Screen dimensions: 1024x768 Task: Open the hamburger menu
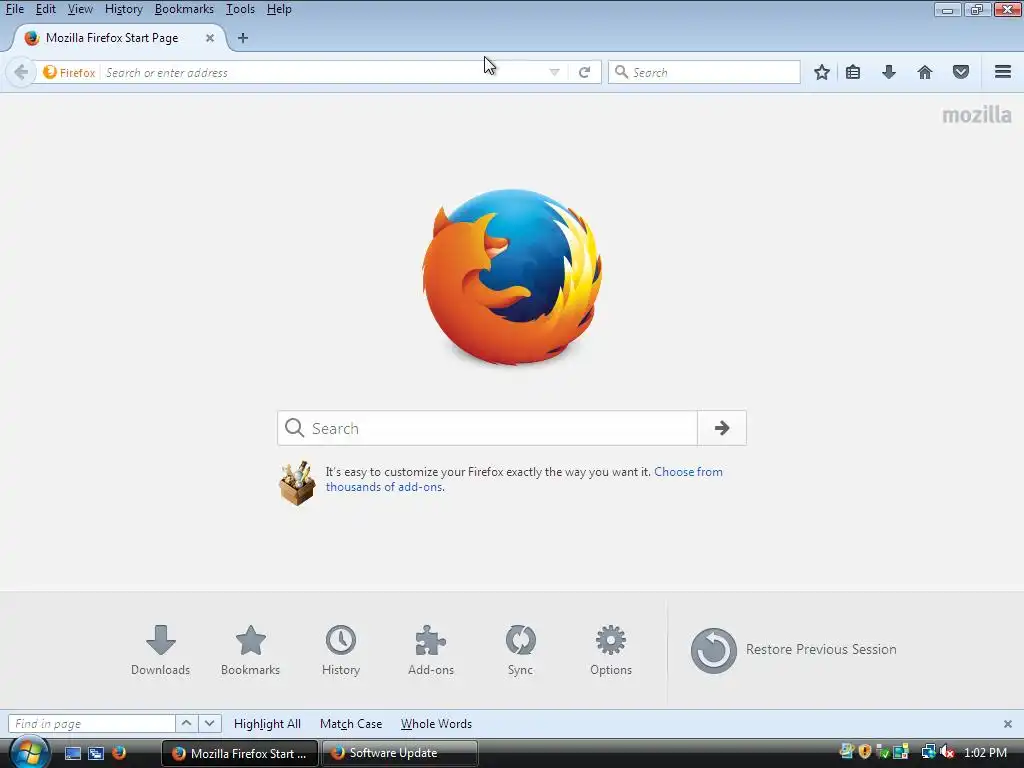tap(1003, 72)
